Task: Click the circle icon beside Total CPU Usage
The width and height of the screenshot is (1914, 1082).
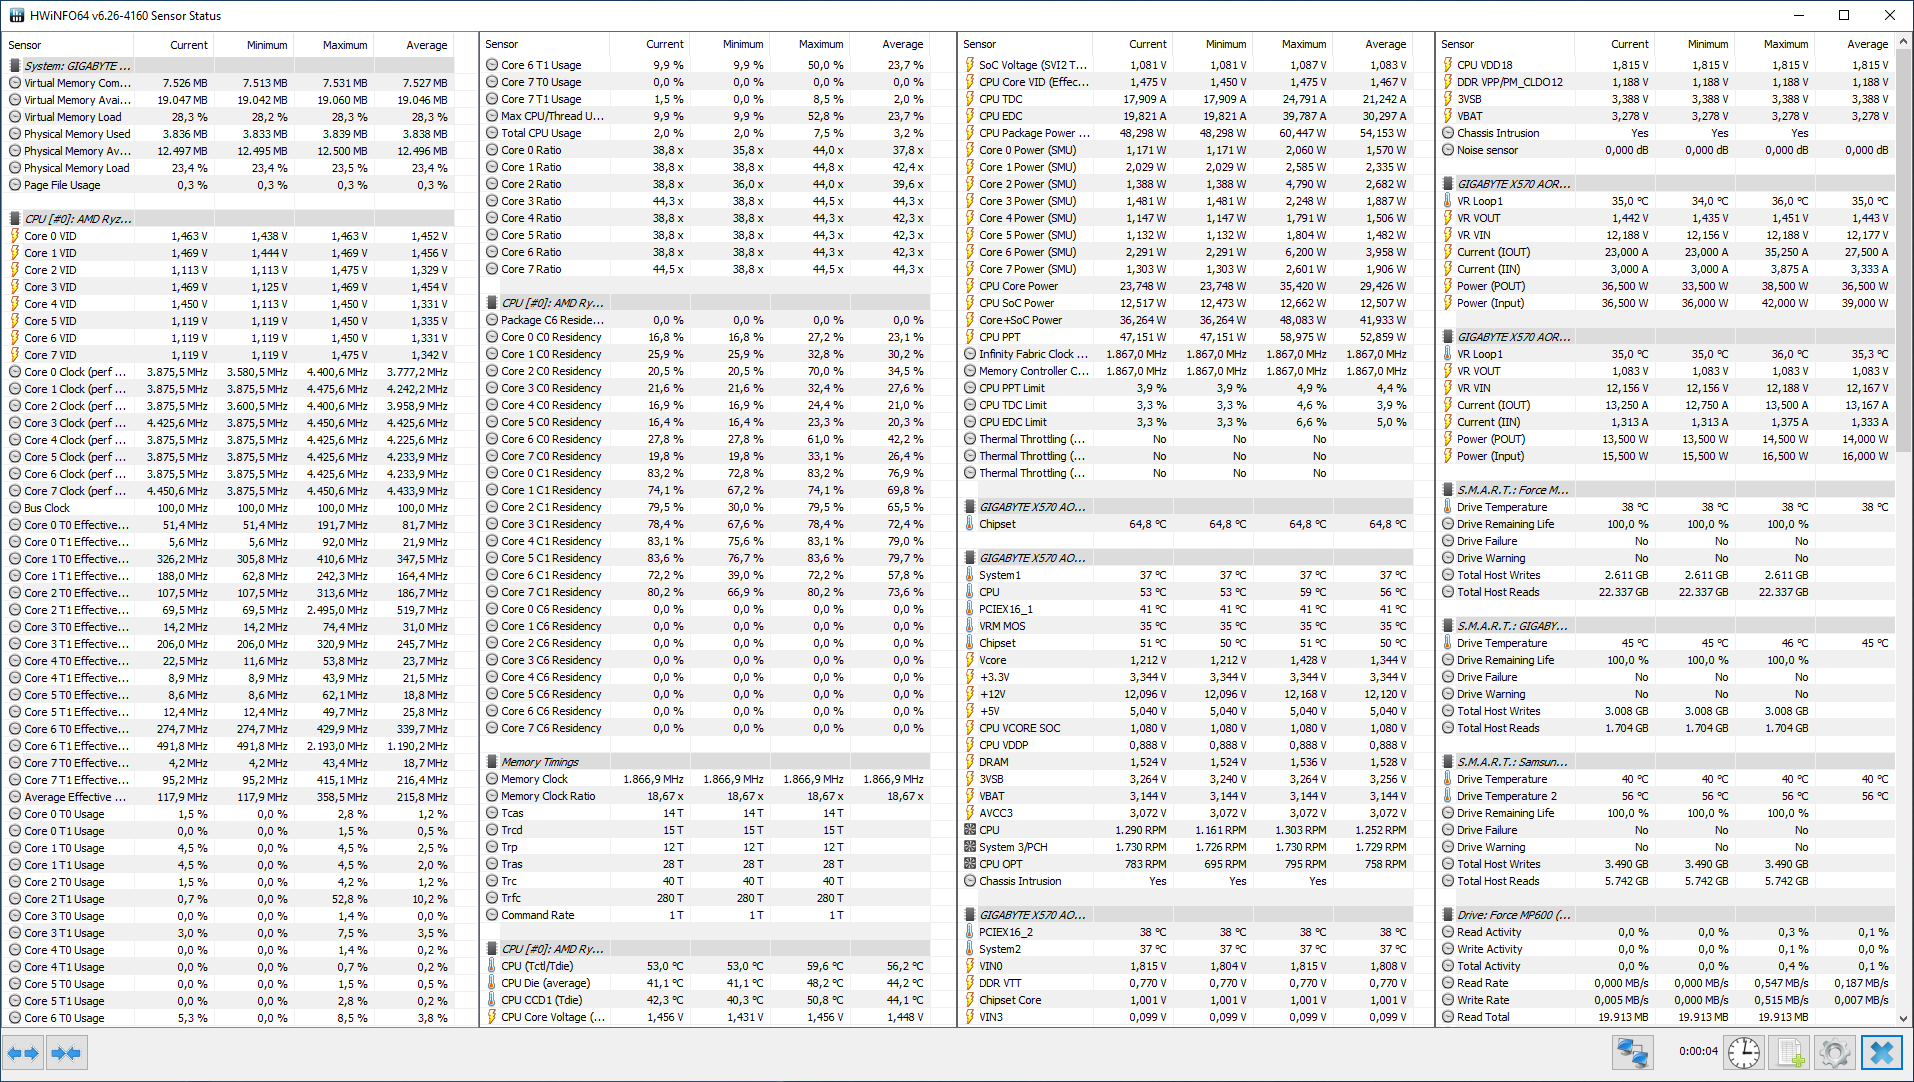Action: click(x=492, y=133)
